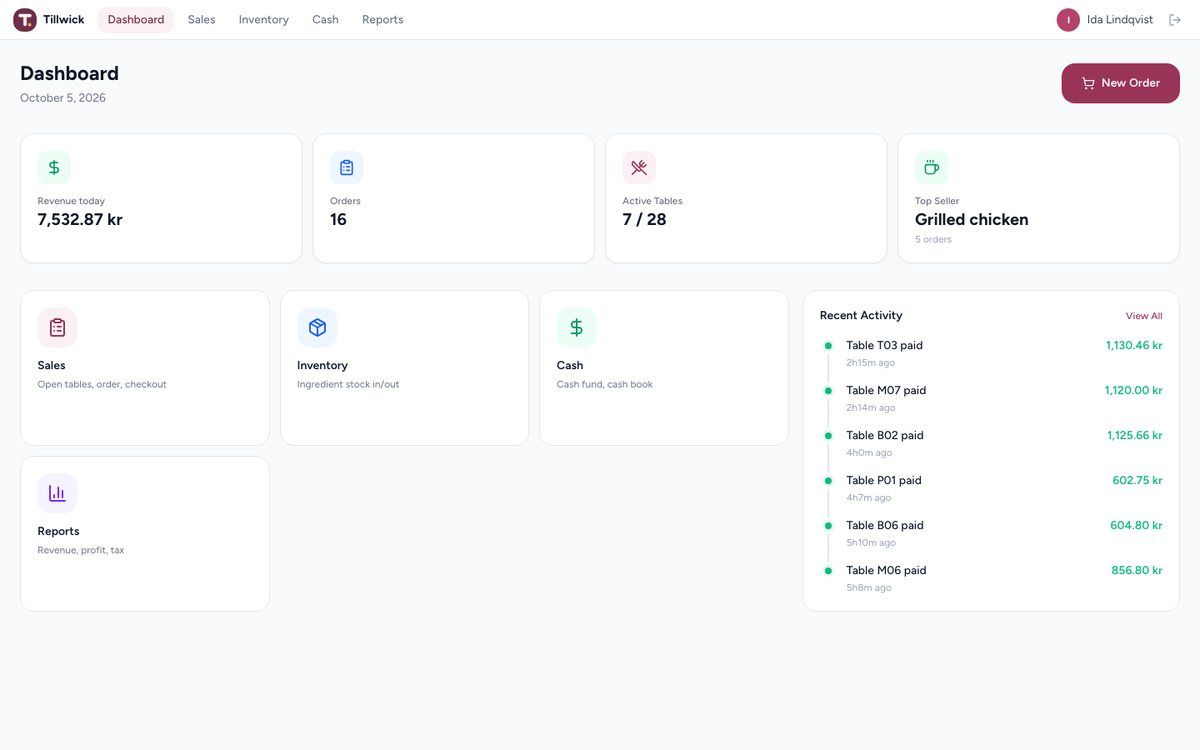
Task: Click the user name 'Ida Lindqvist'
Action: 1120,20
